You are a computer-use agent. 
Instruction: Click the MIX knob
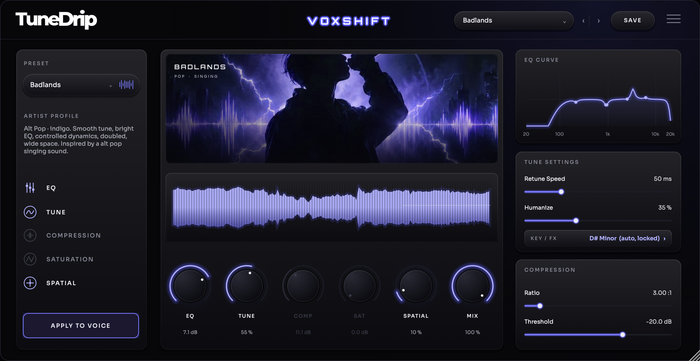tap(472, 286)
